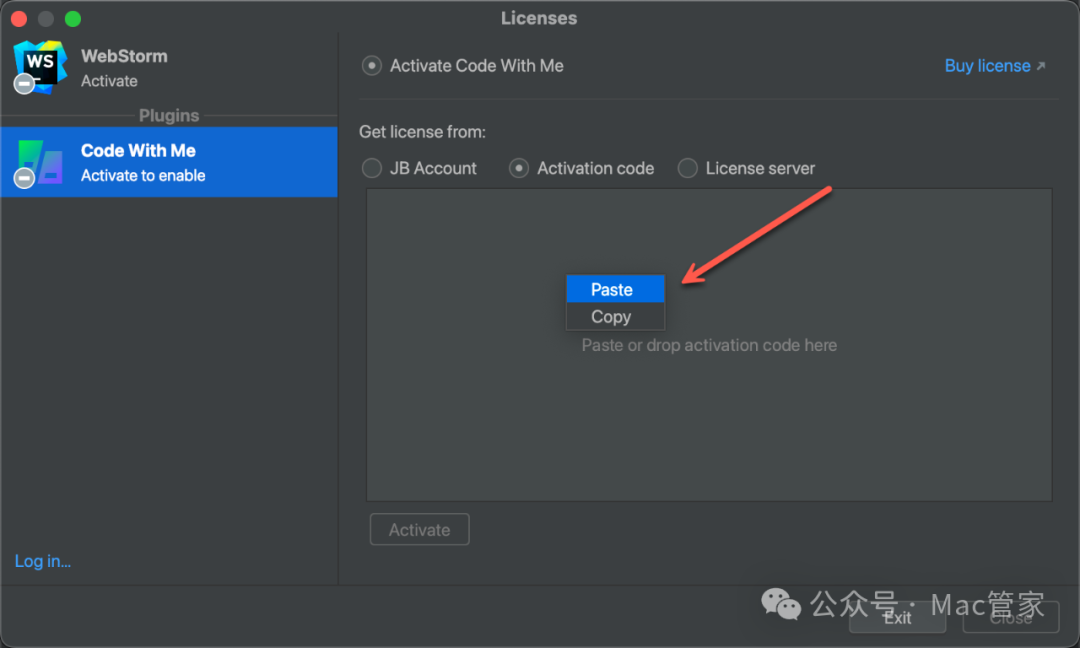
Task: Choose the Activation code radio option
Action: (x=519, y=168)
